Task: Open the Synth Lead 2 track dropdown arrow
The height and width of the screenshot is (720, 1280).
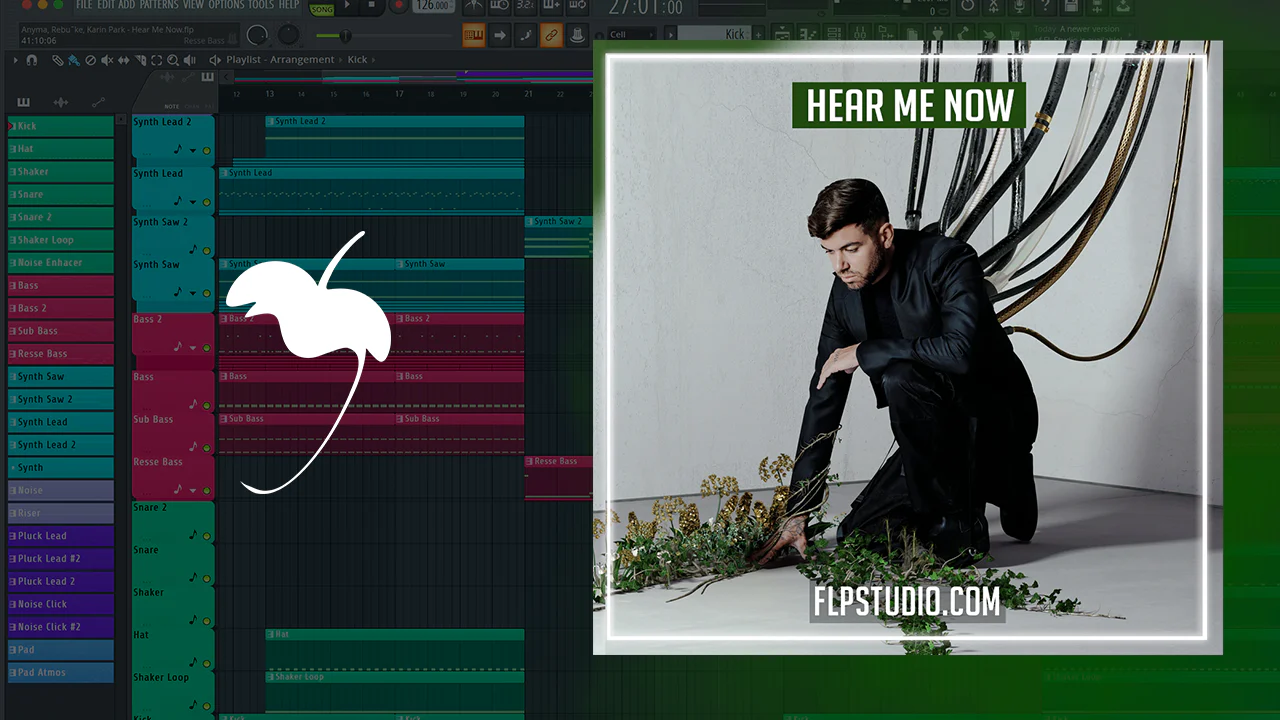Action: click(193, 151)
